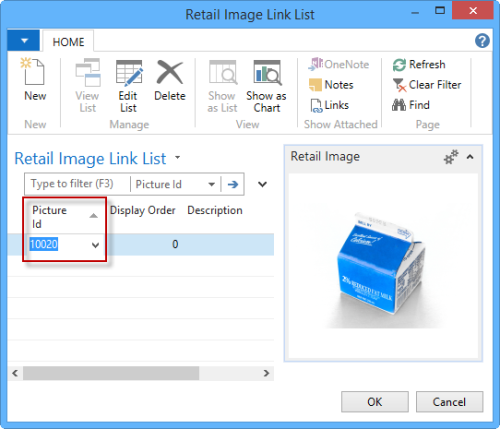The height and width of the screenshot is (429, 500).
Task: Click the Description column header
Action: (x=215, y=210)
